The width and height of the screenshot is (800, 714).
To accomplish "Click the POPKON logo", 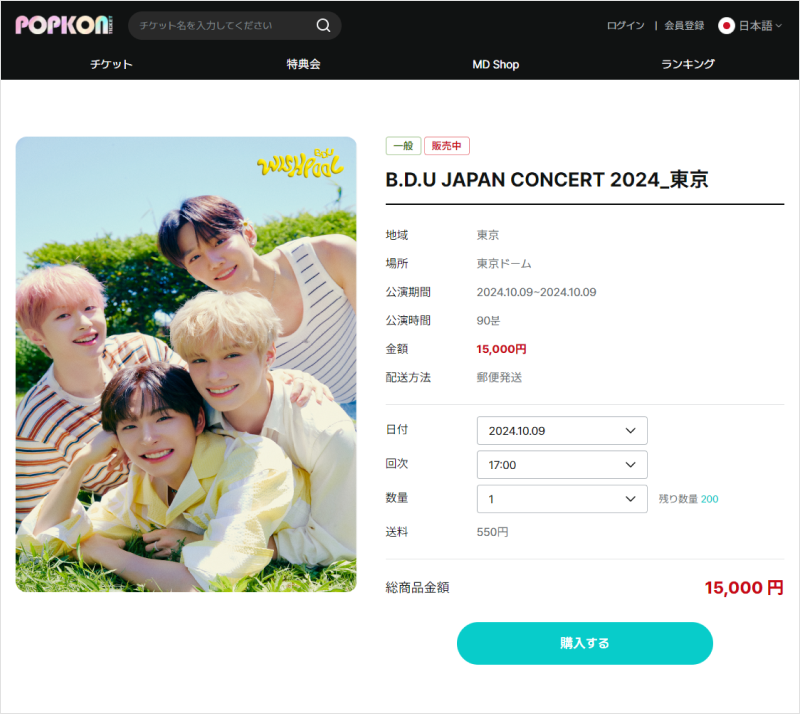I will [64, 25].
